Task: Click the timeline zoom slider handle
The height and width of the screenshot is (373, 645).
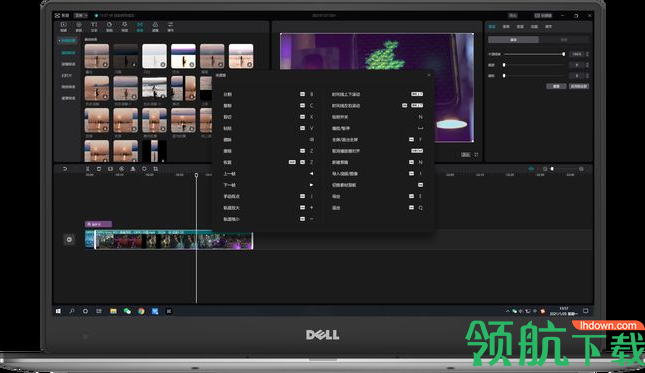Action: pyautogui.click(x=552, y=169)
